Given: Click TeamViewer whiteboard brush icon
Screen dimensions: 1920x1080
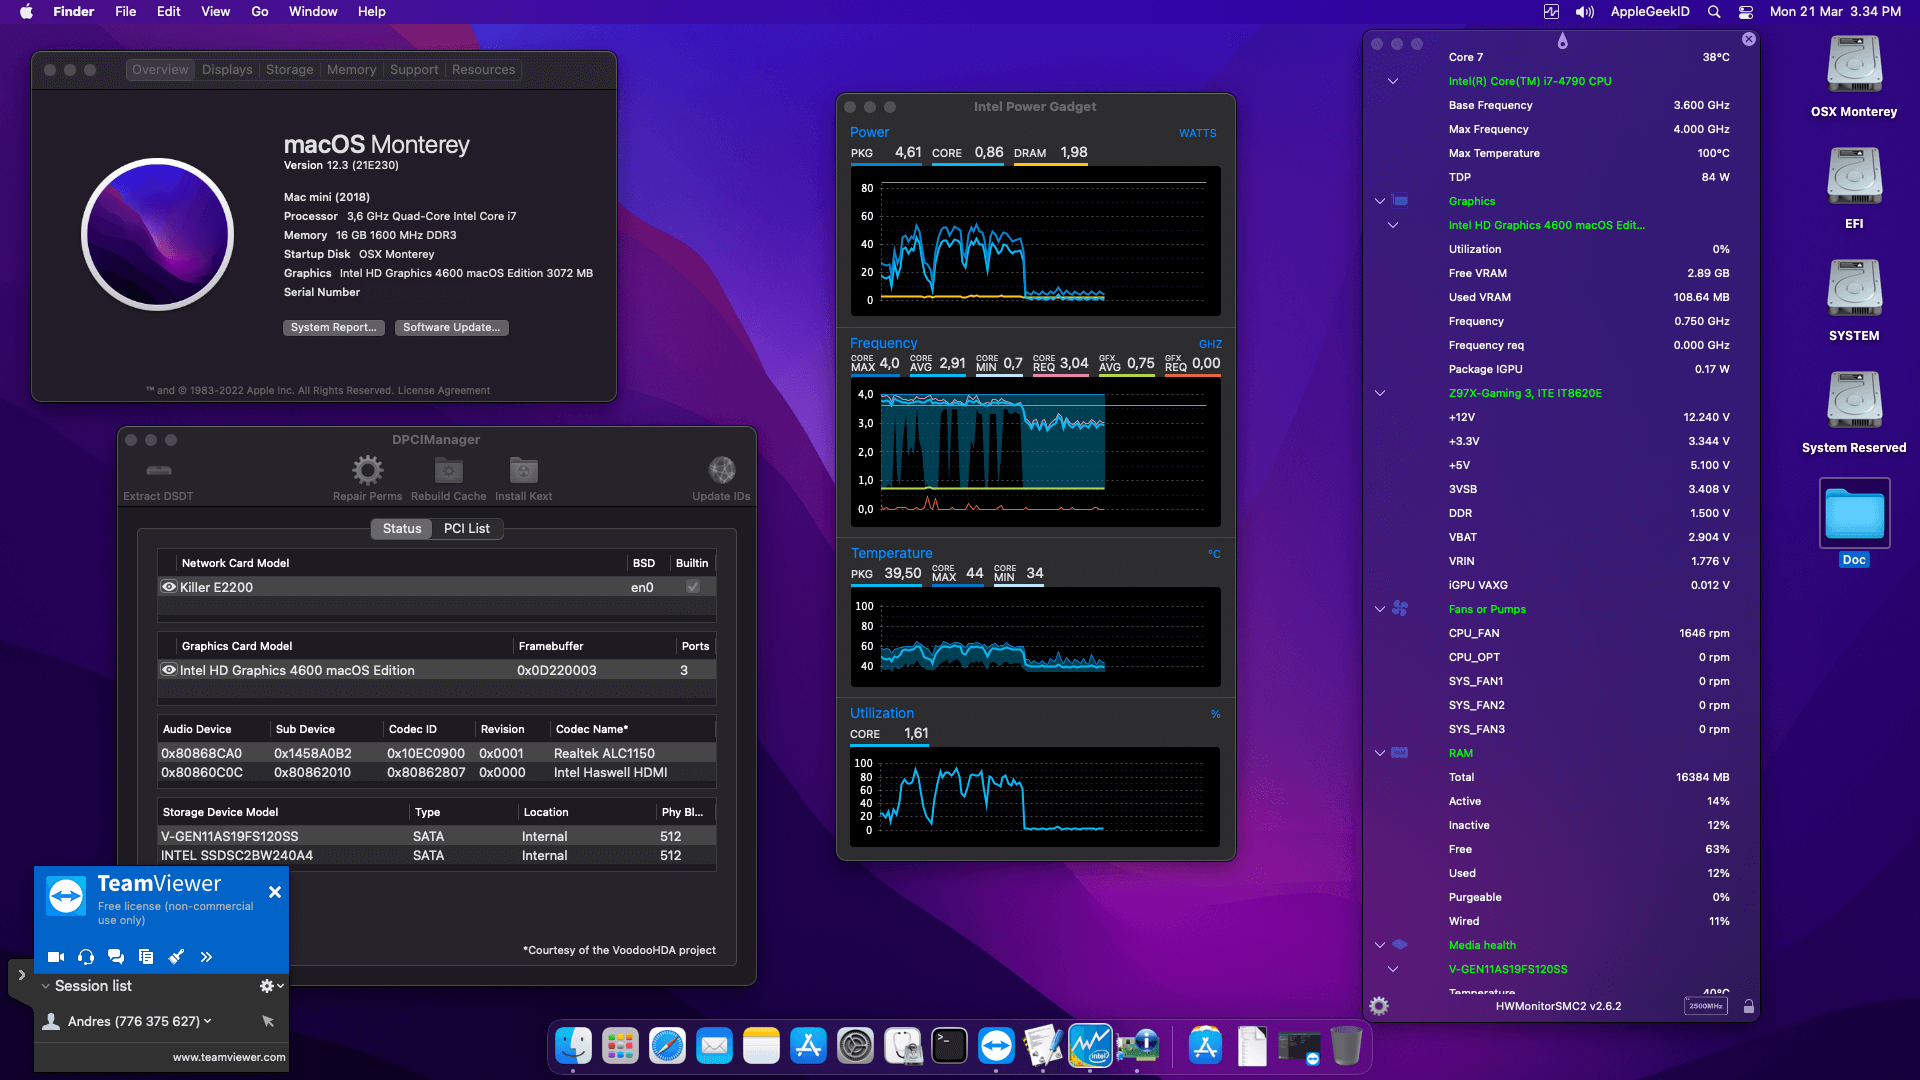Looking at the screenshot, I should tap(176, 957).
